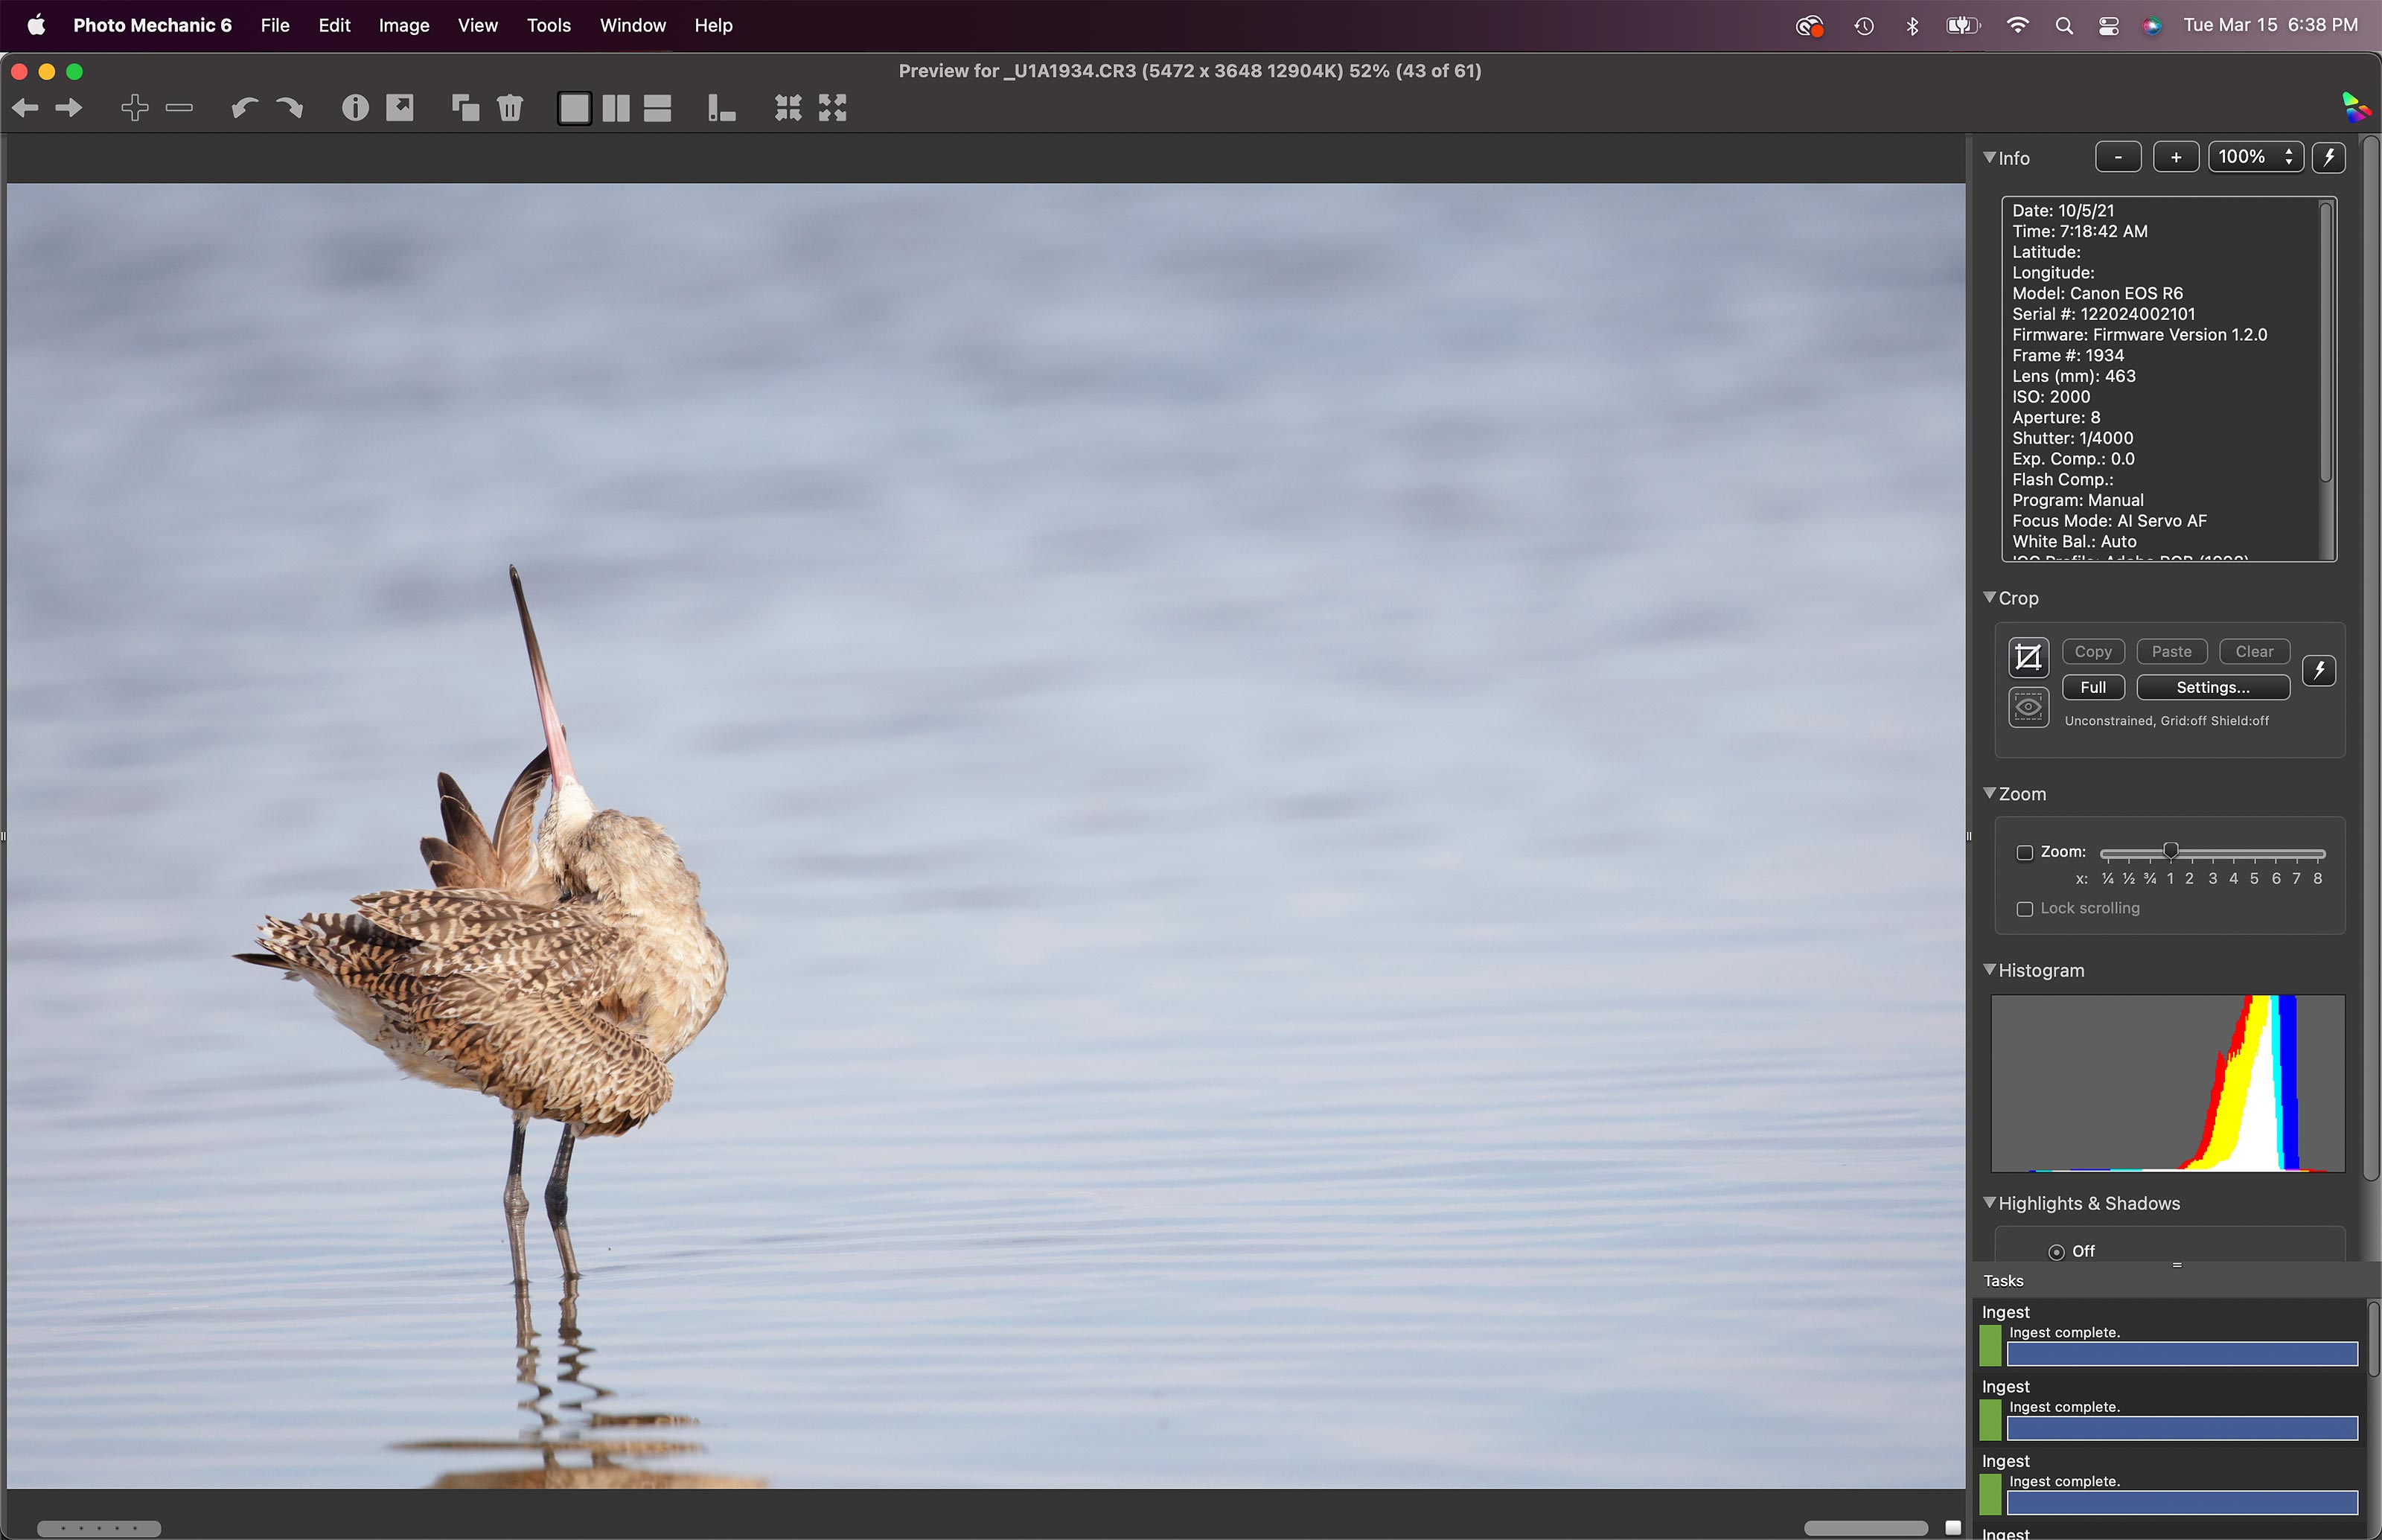The height and width of the screenshot is (1540, 2382).
Task: Click 'Model: Canon EOS R6' info line
Action: pyautogui.click(x=2097, y=294)
